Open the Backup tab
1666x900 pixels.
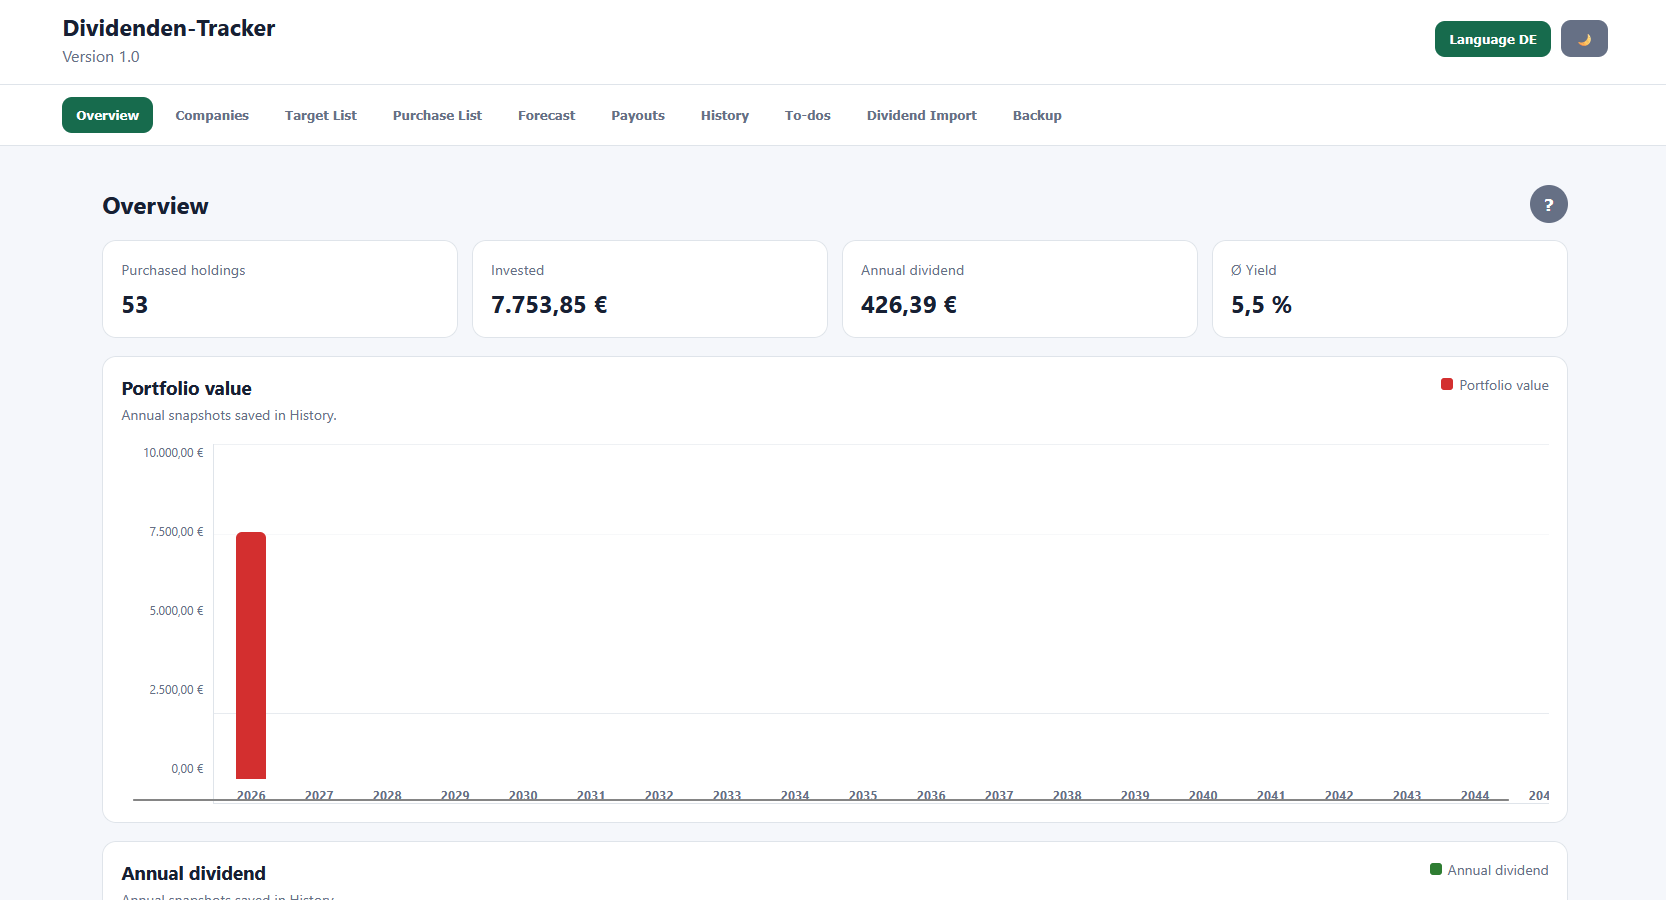click(1037, 115)
